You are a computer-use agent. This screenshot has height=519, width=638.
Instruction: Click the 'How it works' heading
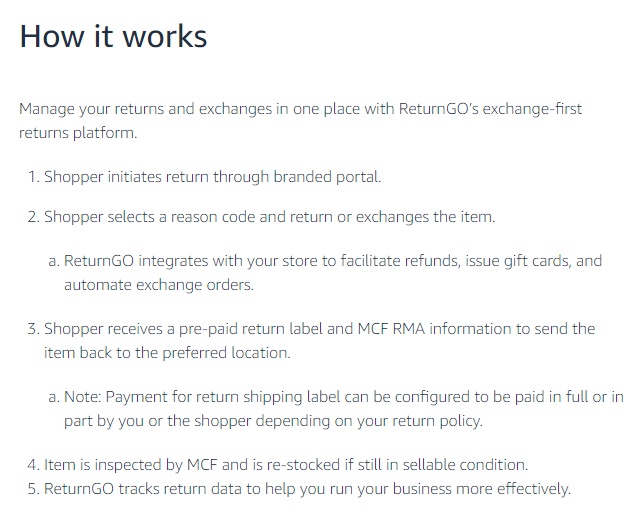(114, 36)
